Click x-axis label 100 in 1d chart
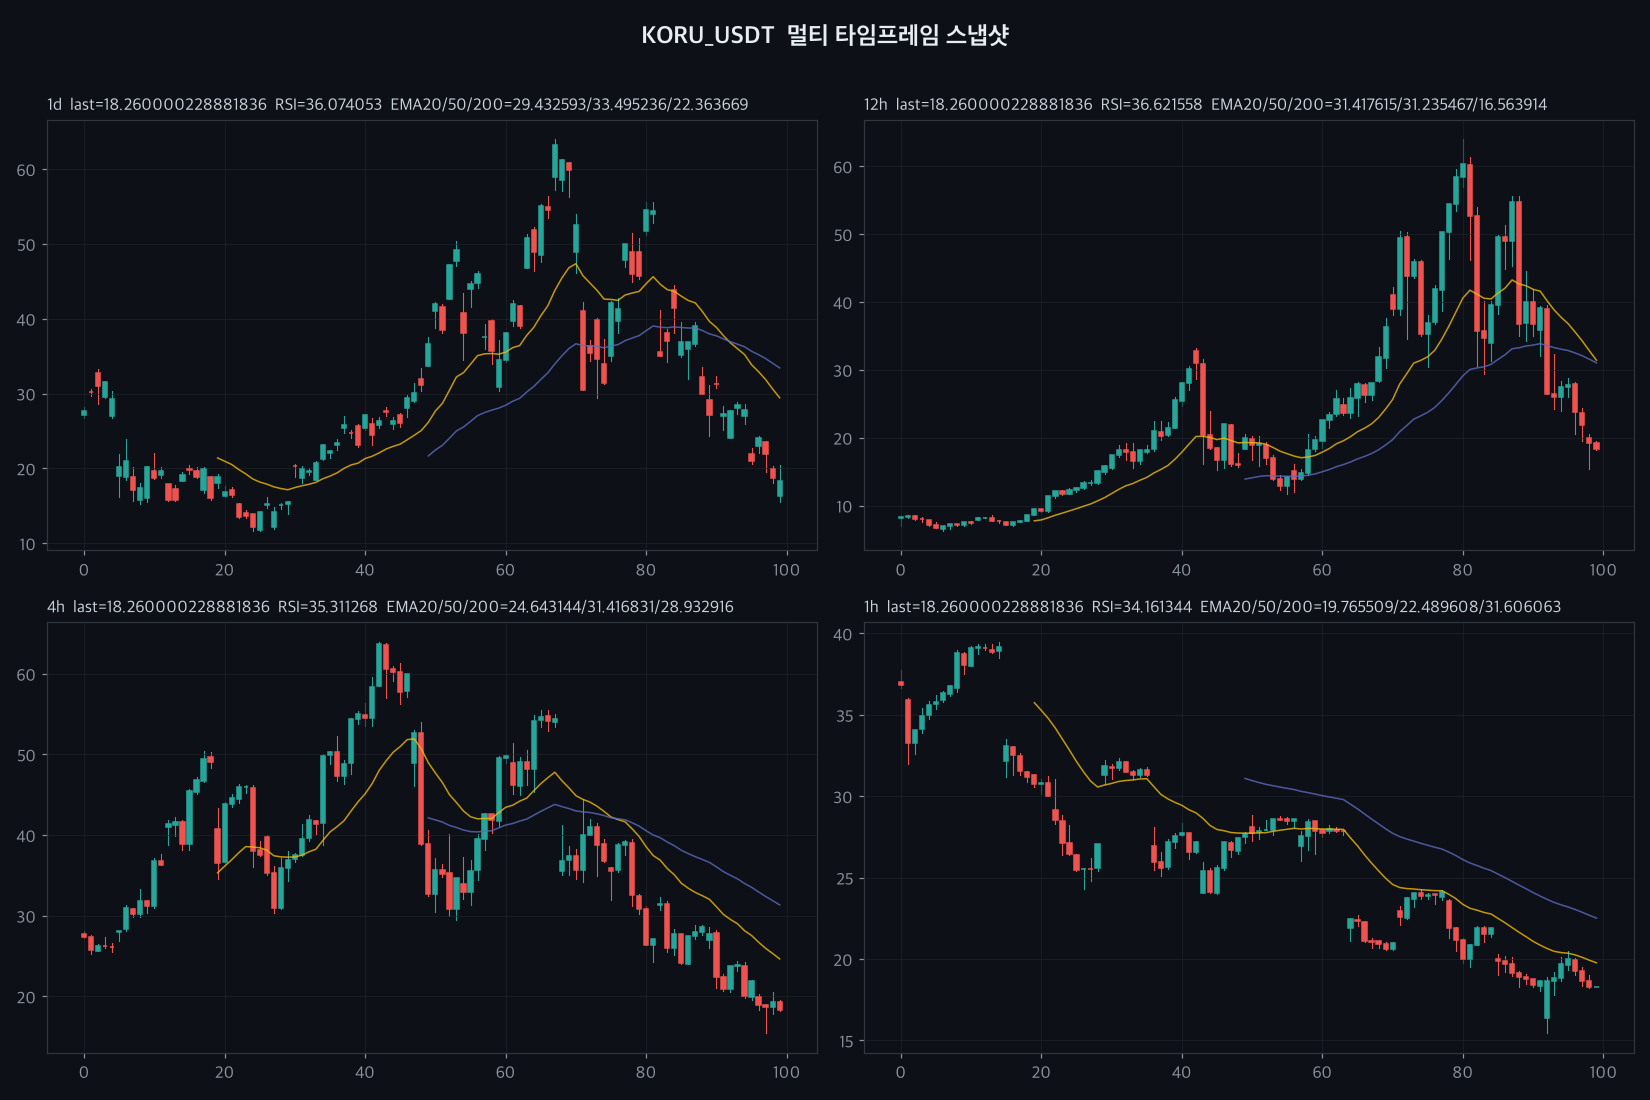1650x1100 pixels. click(x=786, y=570)
